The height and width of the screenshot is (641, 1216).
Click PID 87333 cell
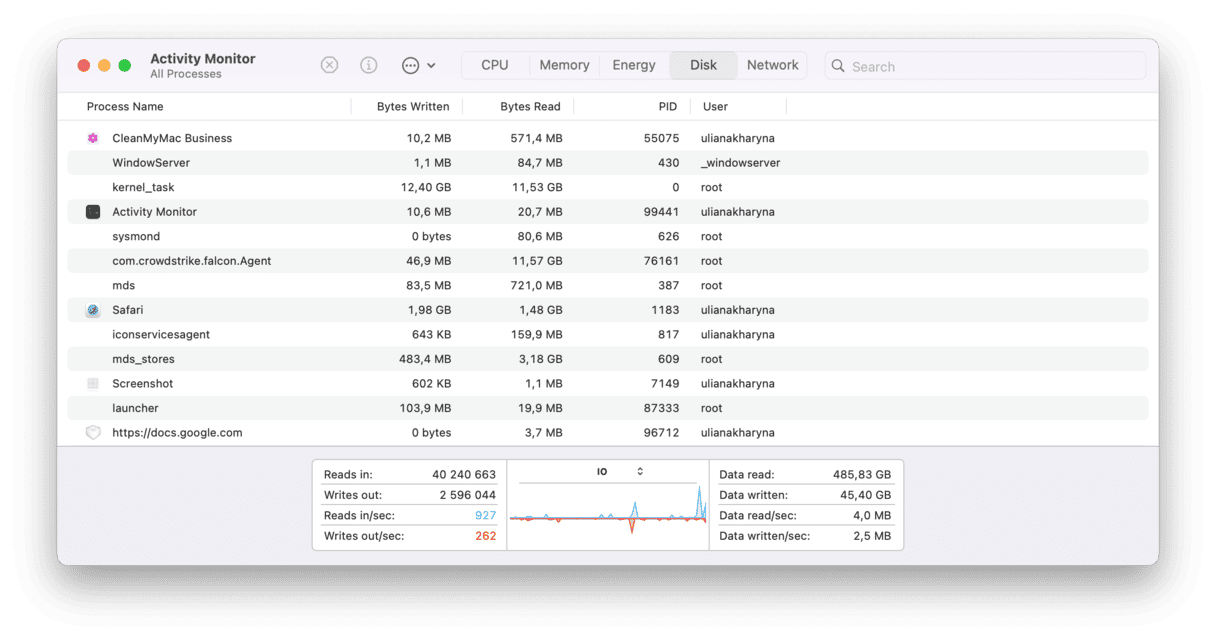click(661, 408)
